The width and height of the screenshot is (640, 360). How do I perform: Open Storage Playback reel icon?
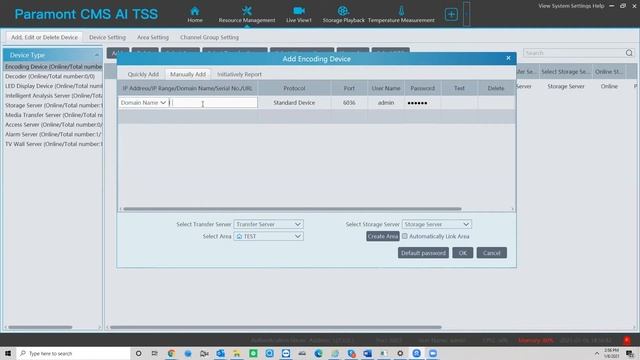[343, 11]
